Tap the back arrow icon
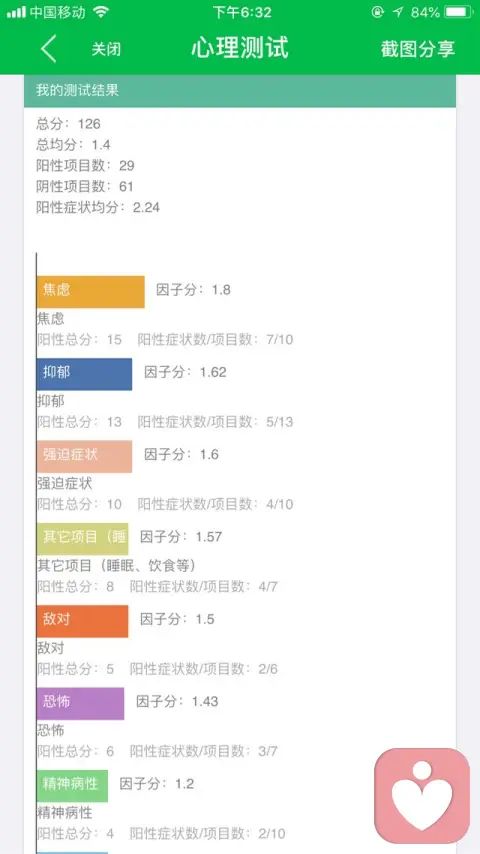 tap(49, 49)
